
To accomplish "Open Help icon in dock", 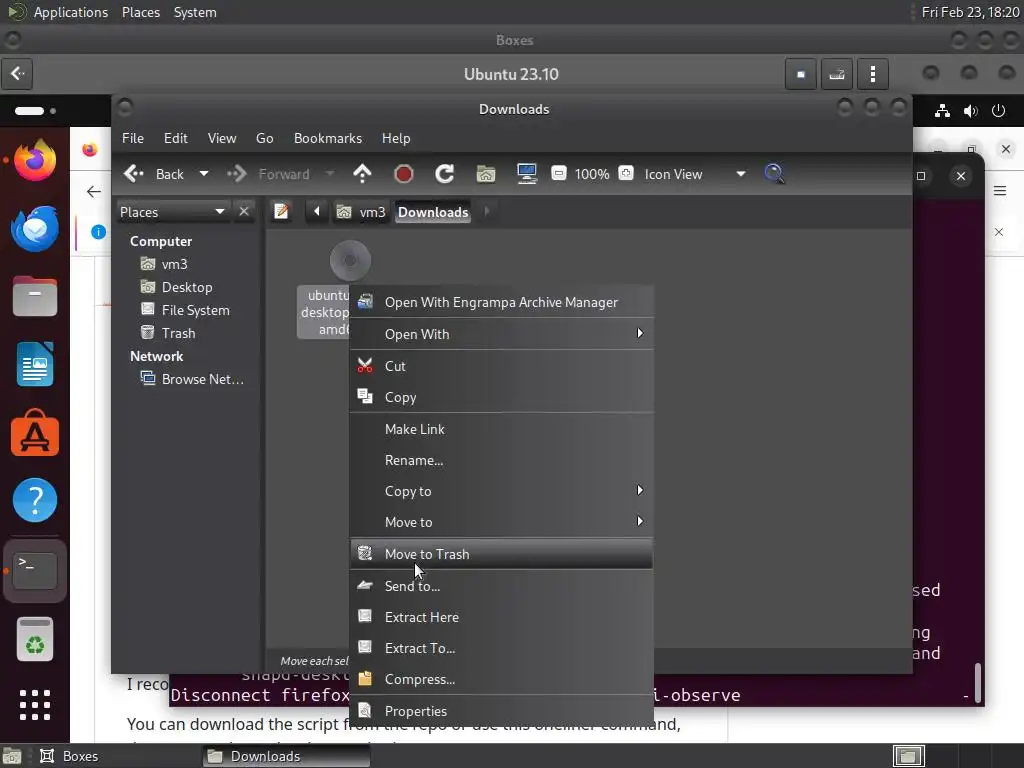I will click(35, 500).
